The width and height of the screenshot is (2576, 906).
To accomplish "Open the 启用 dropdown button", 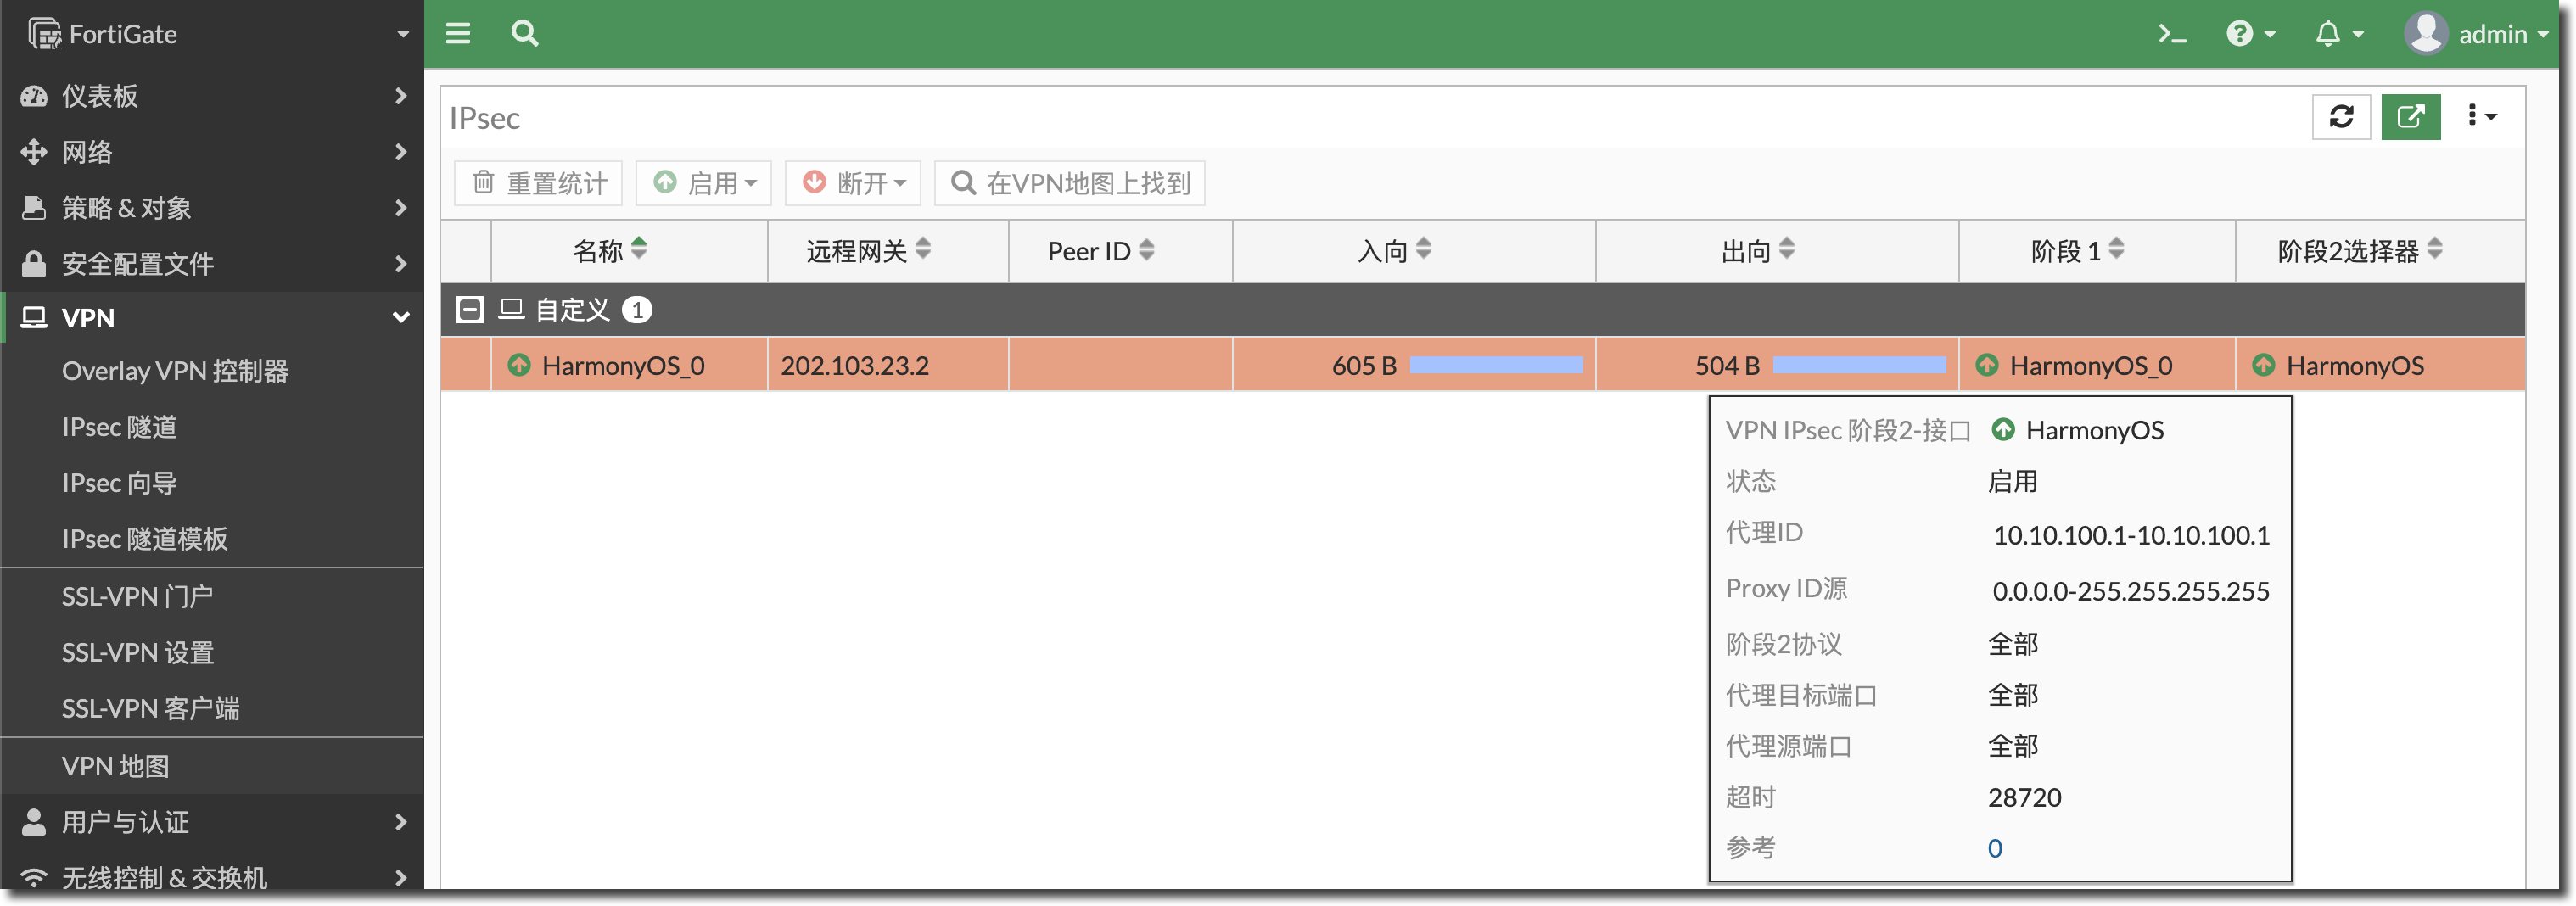I will (x=704, y=183).
